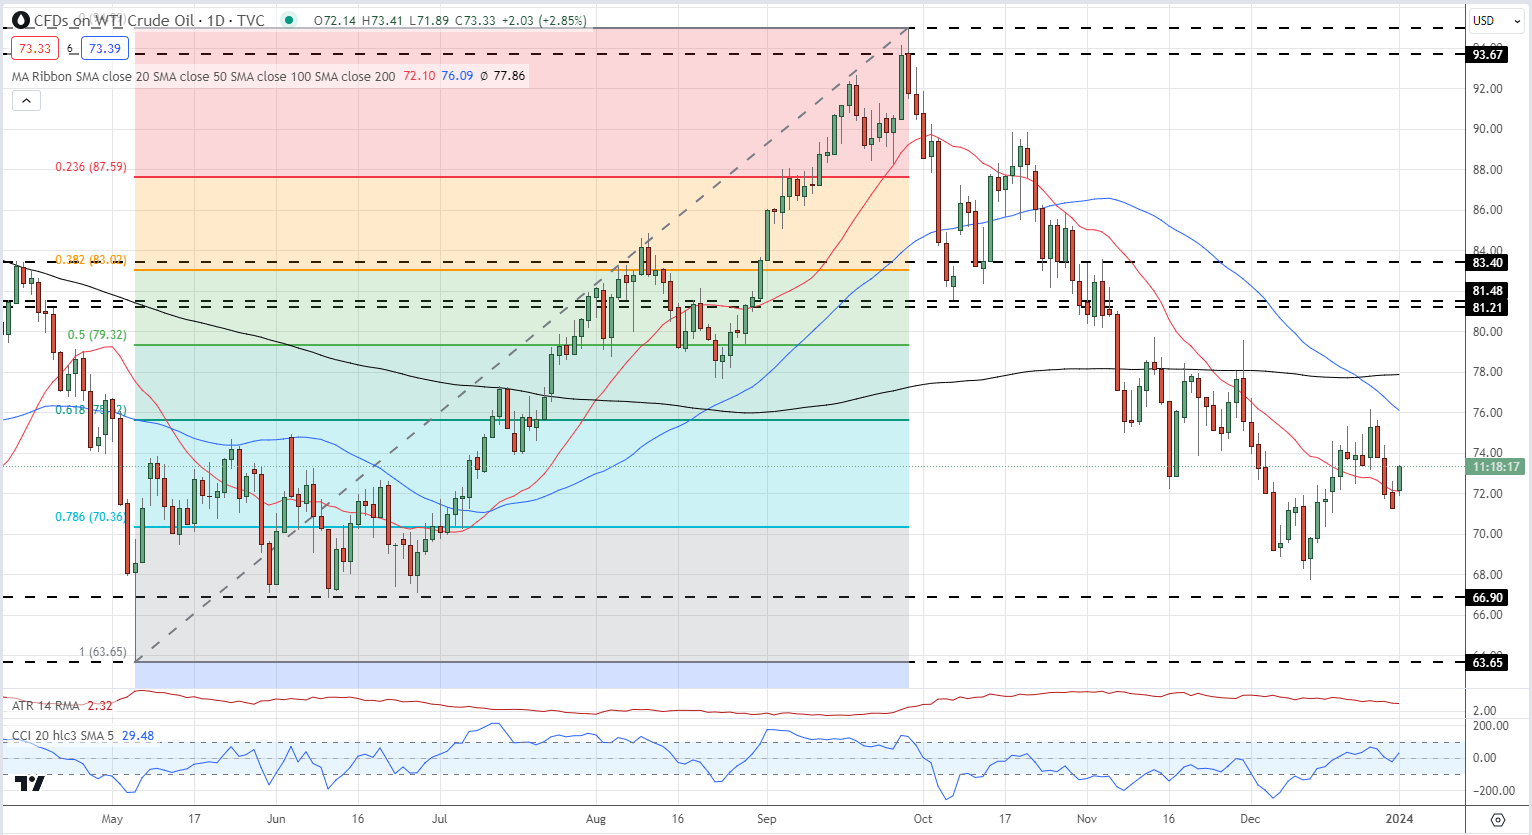Viewport: 1532px width, 835px height.
Task: Click the Aug label on time axis
Action: point(595,818)
